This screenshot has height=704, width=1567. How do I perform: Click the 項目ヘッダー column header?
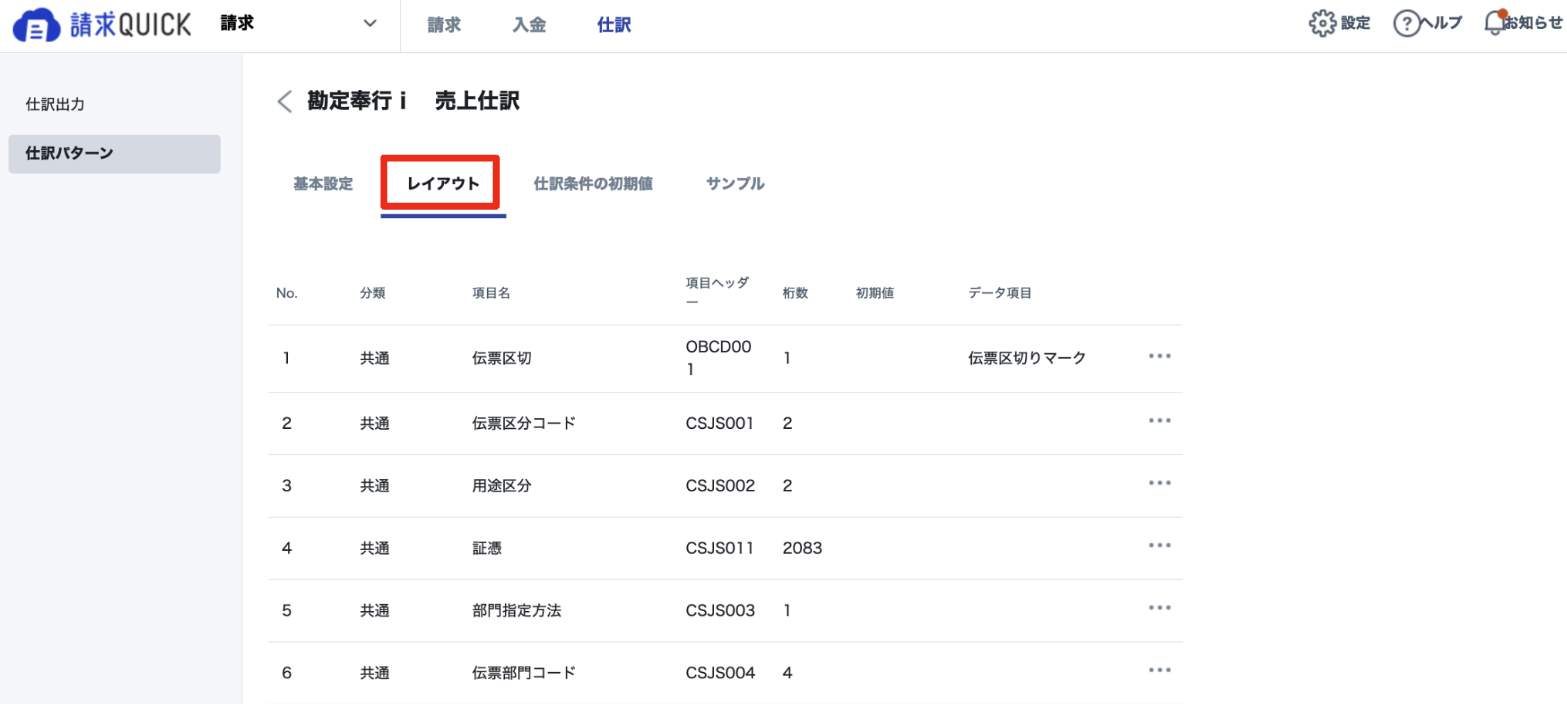[x=717, y=293]
